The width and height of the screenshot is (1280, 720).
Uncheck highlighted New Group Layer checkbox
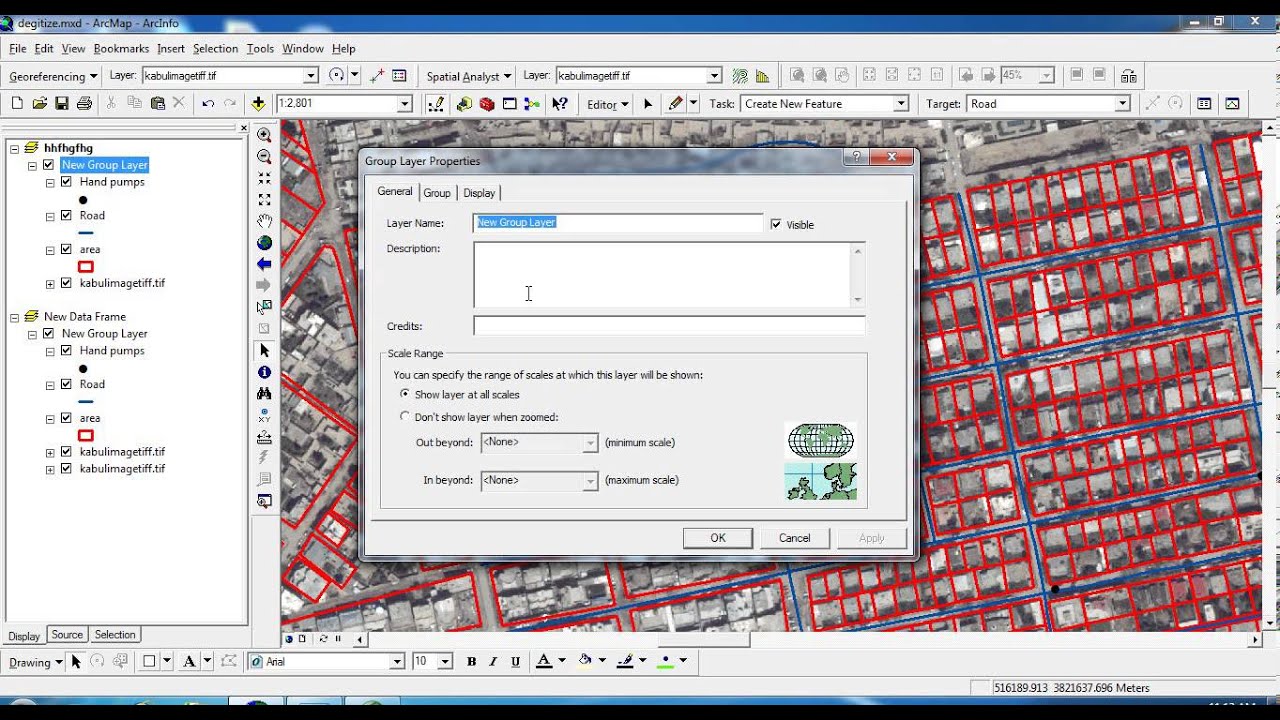pos(48,165)
